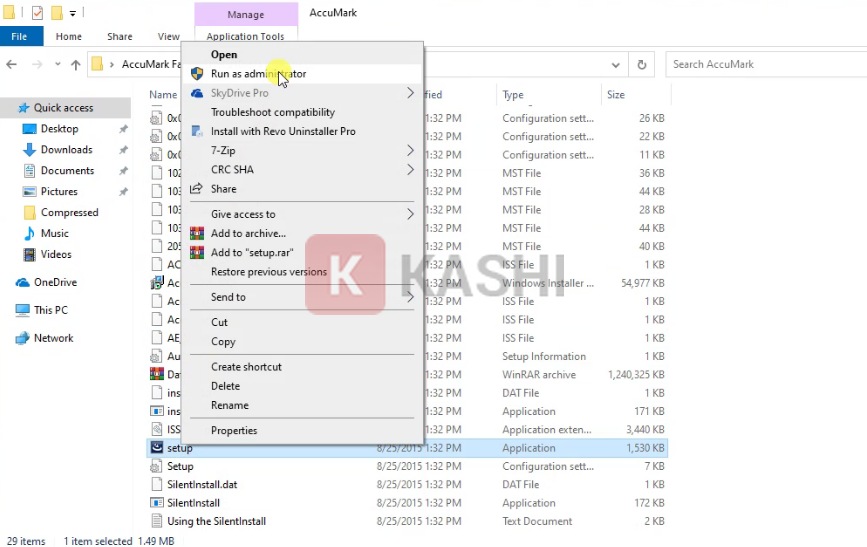This screenshot has height=547, width=867.
Task: Click the Desktop folder icon in sidebar
Action: pos(29,129)
